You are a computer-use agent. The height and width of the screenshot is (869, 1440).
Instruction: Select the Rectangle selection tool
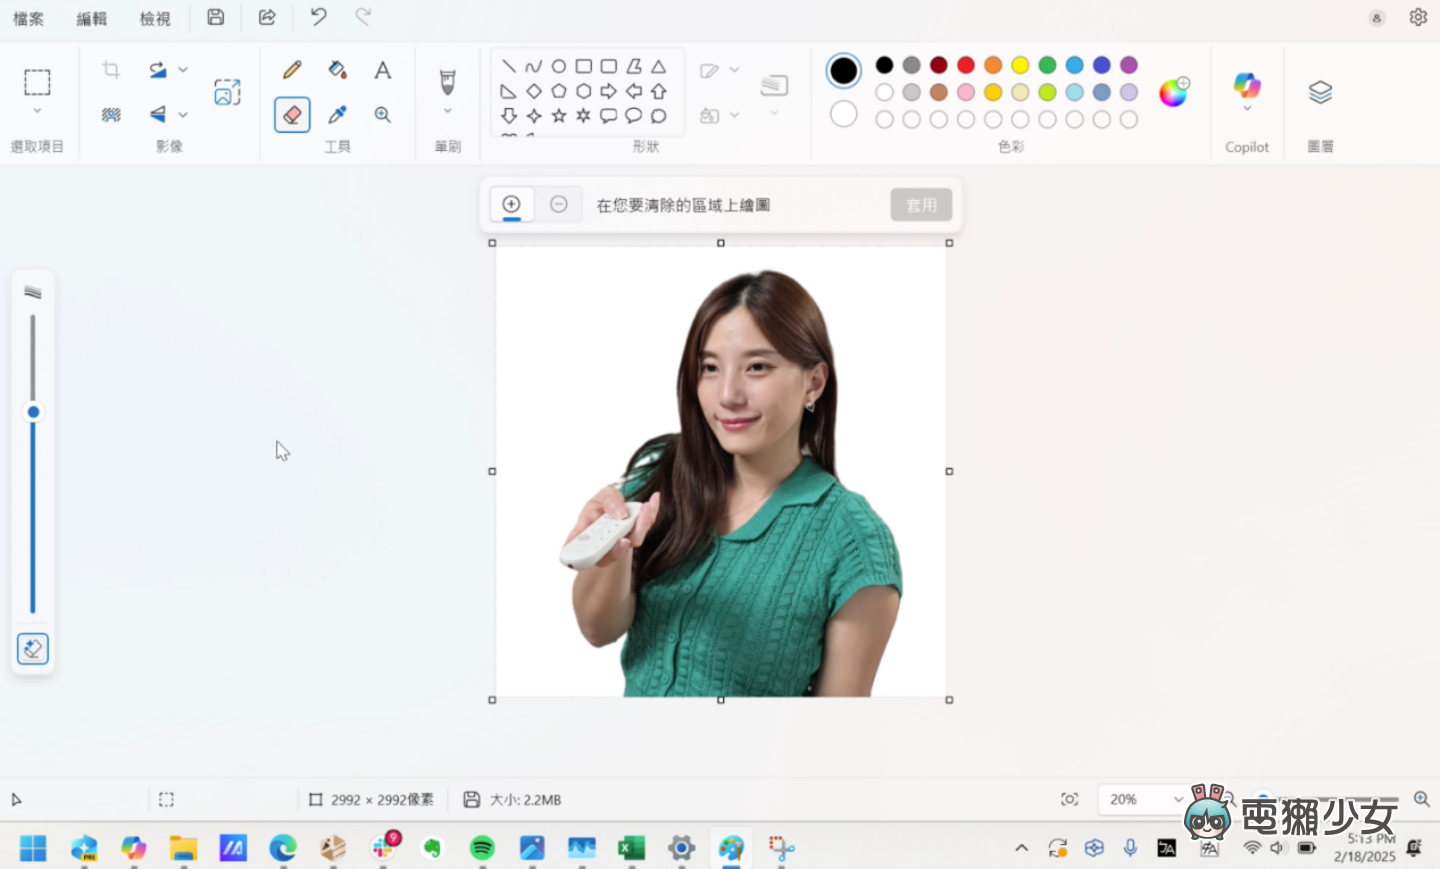(x=37, y=82)
